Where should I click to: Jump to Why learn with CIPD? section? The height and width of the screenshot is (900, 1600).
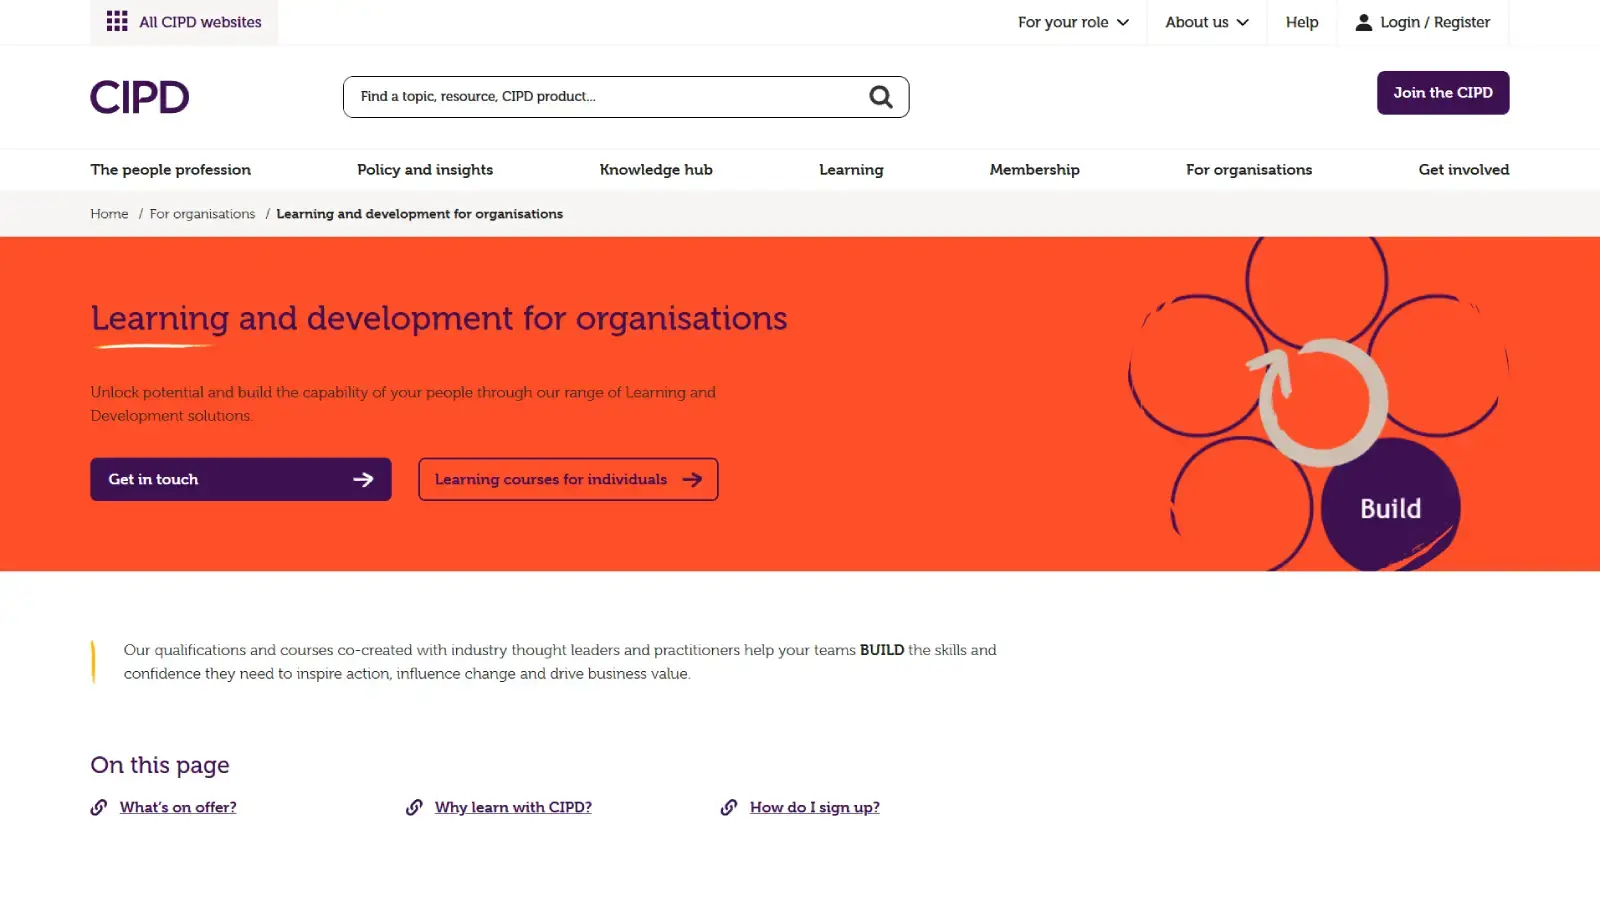(x=513, y=808)
